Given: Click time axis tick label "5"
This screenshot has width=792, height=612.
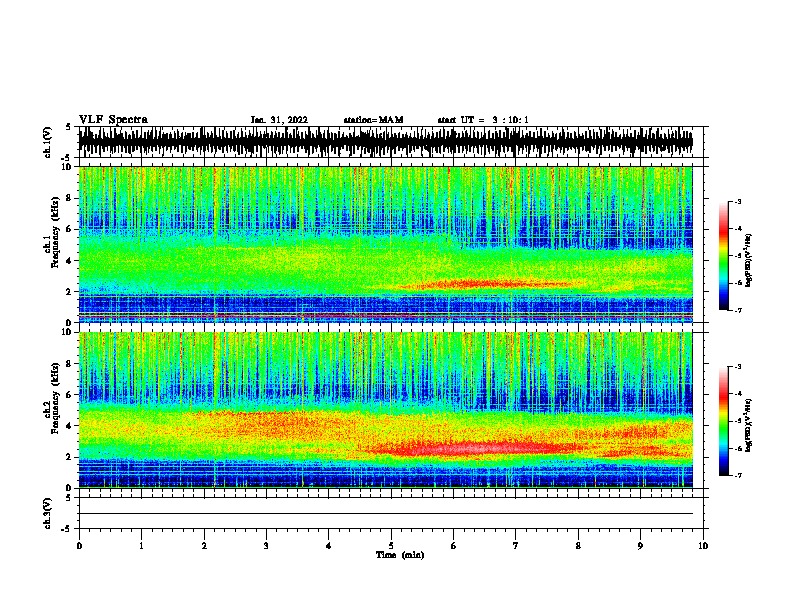Looking at the screenshot, I should click(x=391, y=546).
